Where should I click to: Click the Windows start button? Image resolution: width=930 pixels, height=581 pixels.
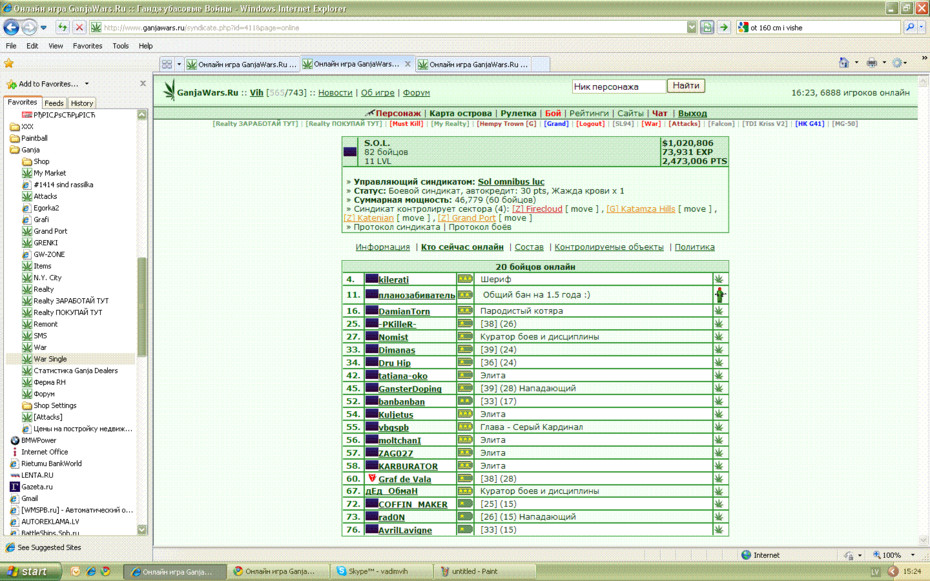pos(30,572)
